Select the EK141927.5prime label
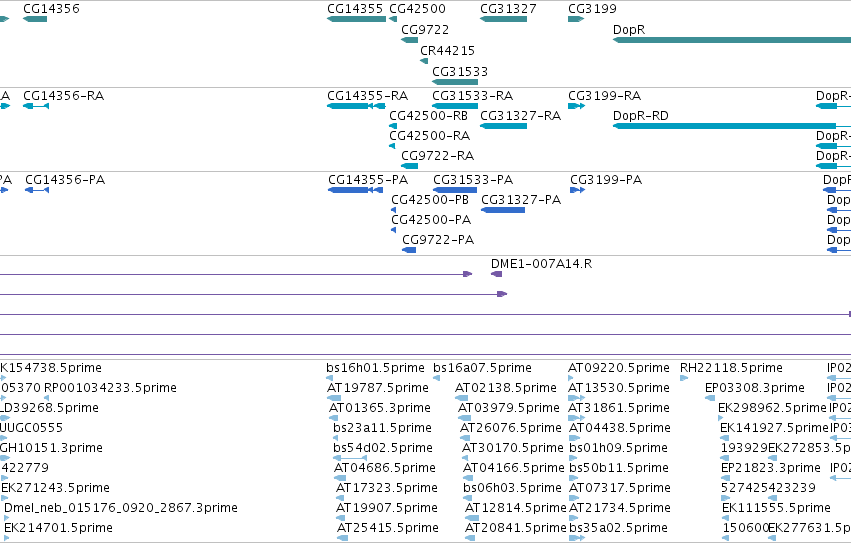The image size is (851, 543). click(x=774, y=428)
